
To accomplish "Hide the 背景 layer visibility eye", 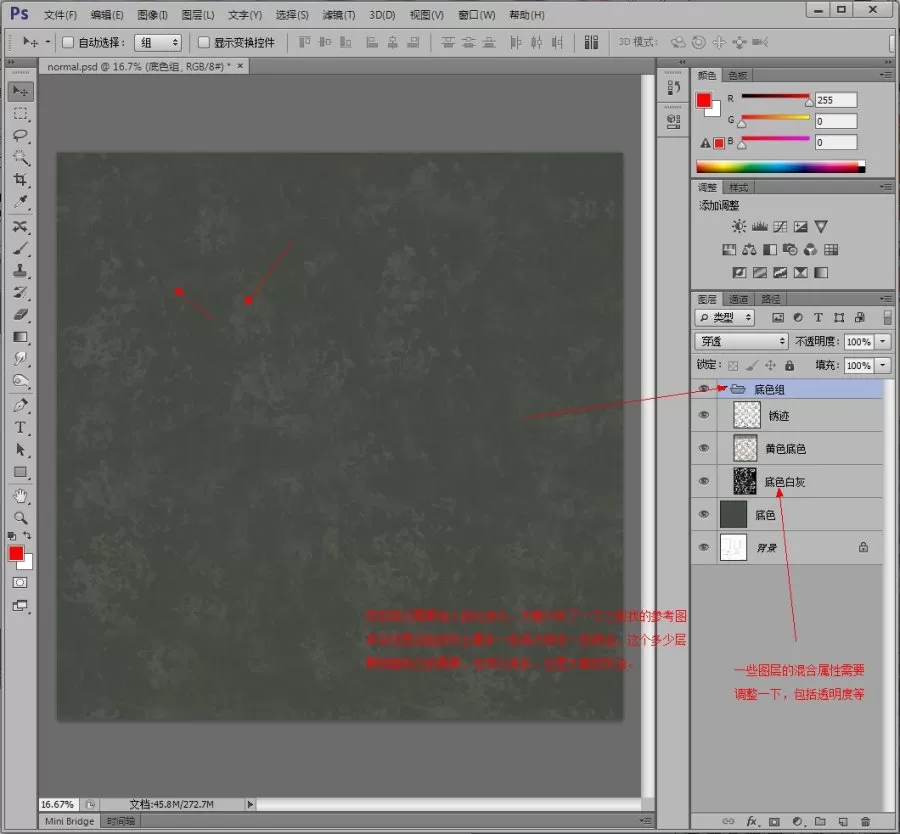I will coord(704,547).
